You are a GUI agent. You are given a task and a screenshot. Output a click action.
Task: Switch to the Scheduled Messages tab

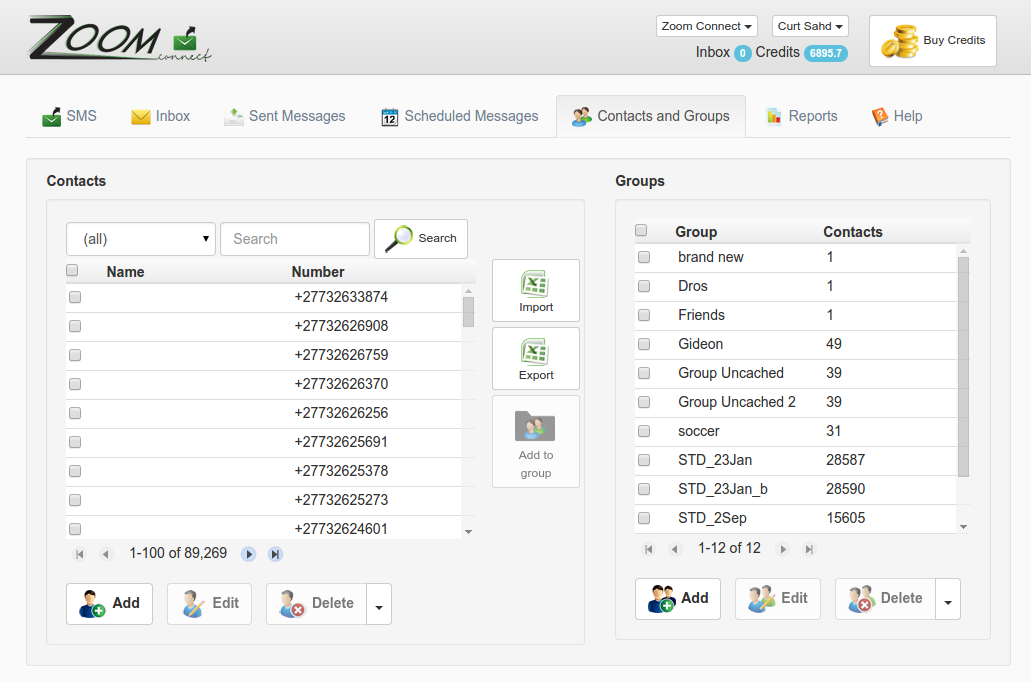pyautogui.click(x=459, y=116)
